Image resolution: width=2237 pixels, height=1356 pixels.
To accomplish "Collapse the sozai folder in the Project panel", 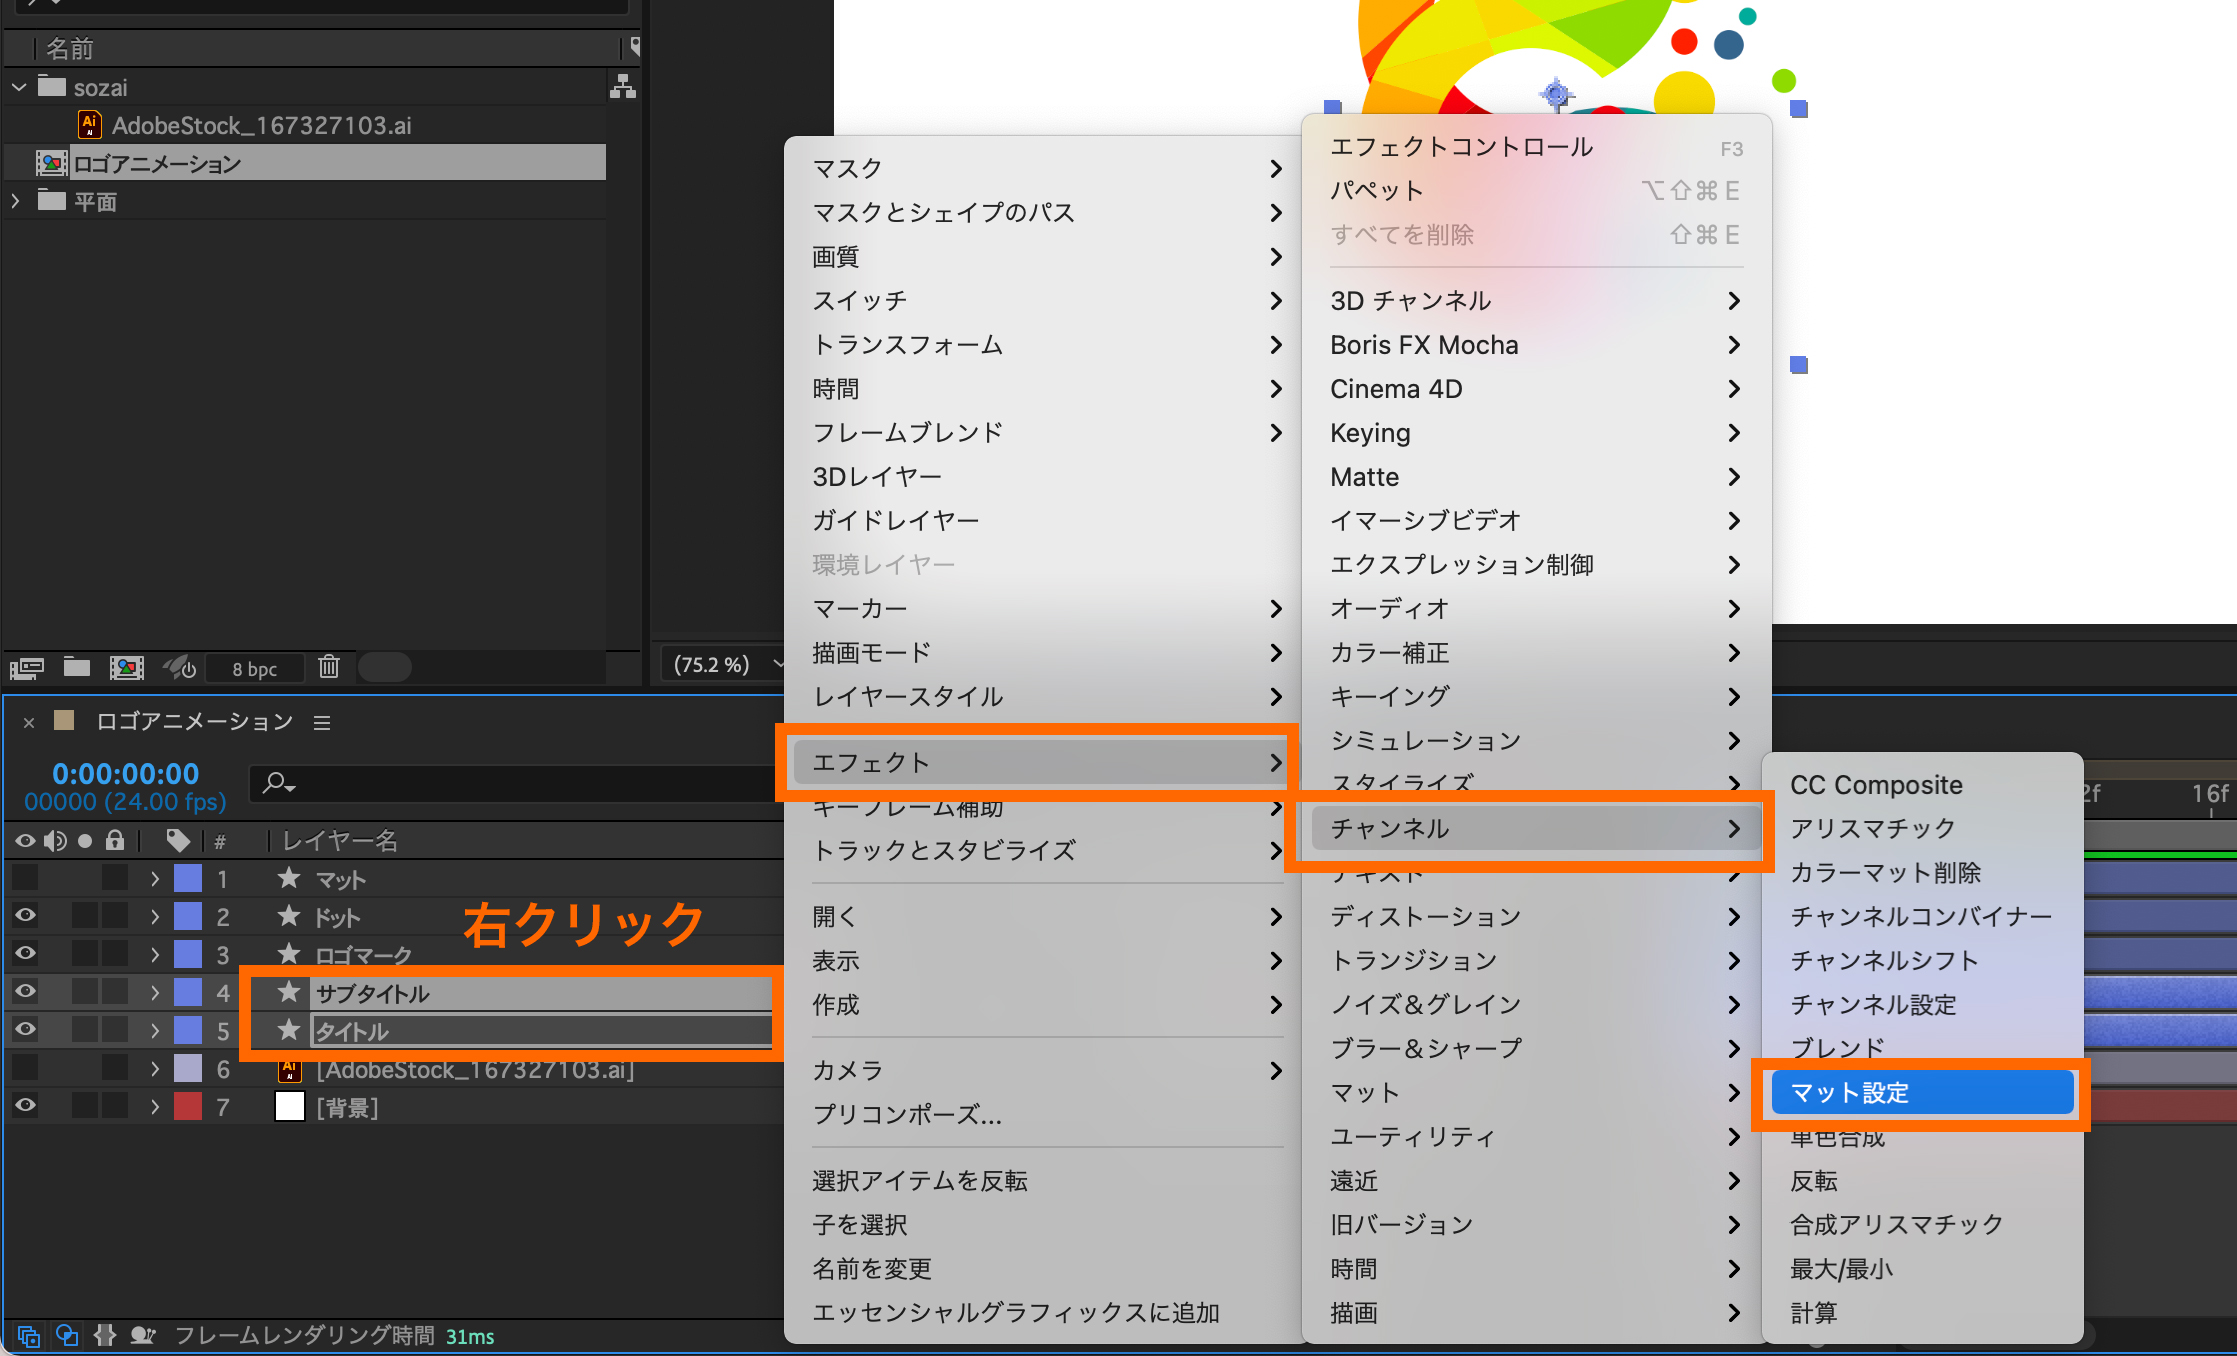I will coord(18,87).
